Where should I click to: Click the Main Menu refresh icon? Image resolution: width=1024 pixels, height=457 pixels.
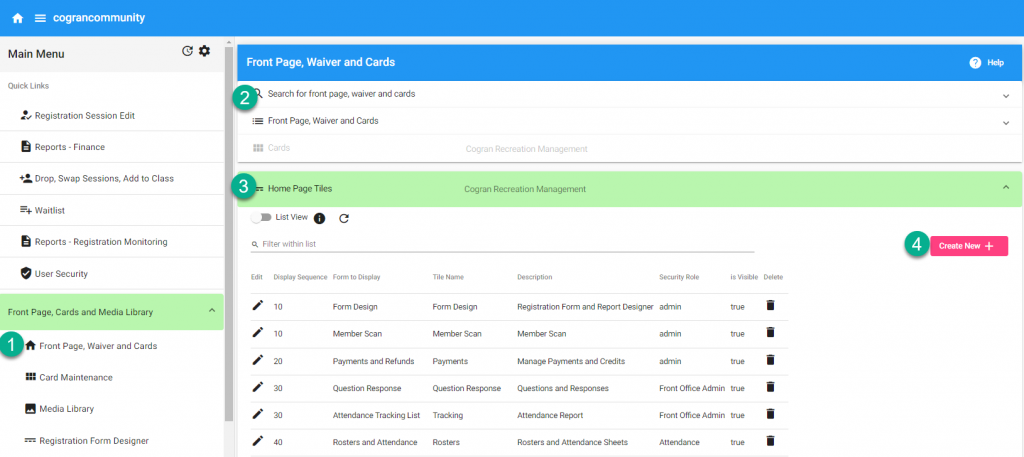pos(187,51)
